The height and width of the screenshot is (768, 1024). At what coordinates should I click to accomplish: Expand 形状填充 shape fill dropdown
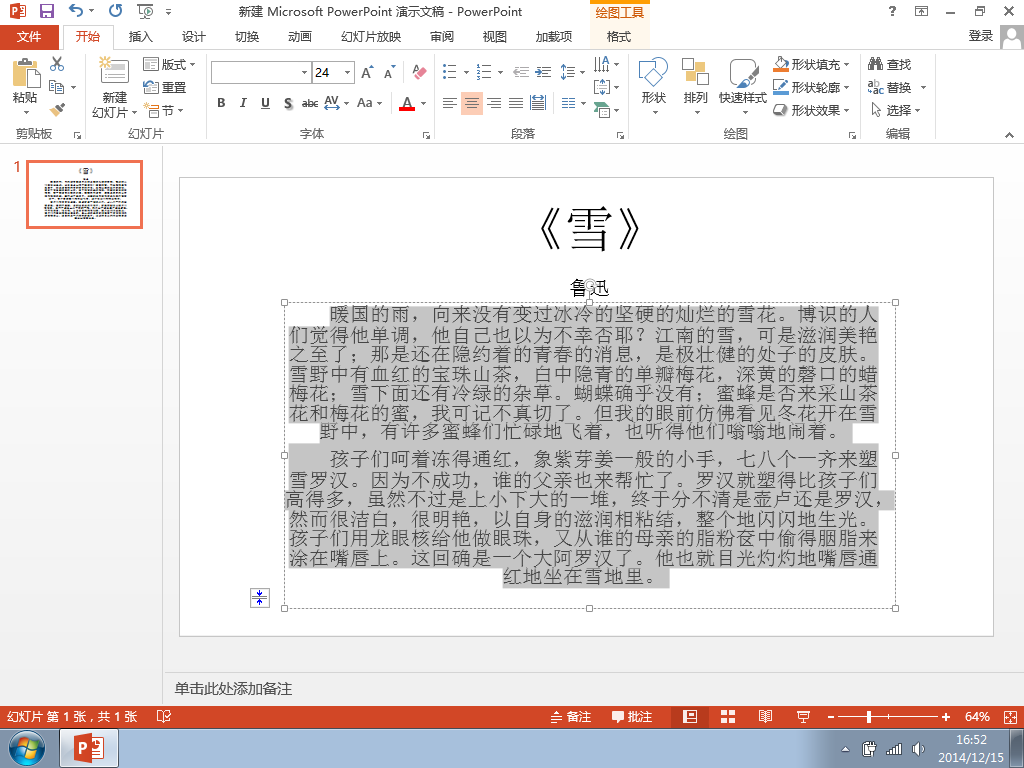pyautogui.click(x=847, y=64)
